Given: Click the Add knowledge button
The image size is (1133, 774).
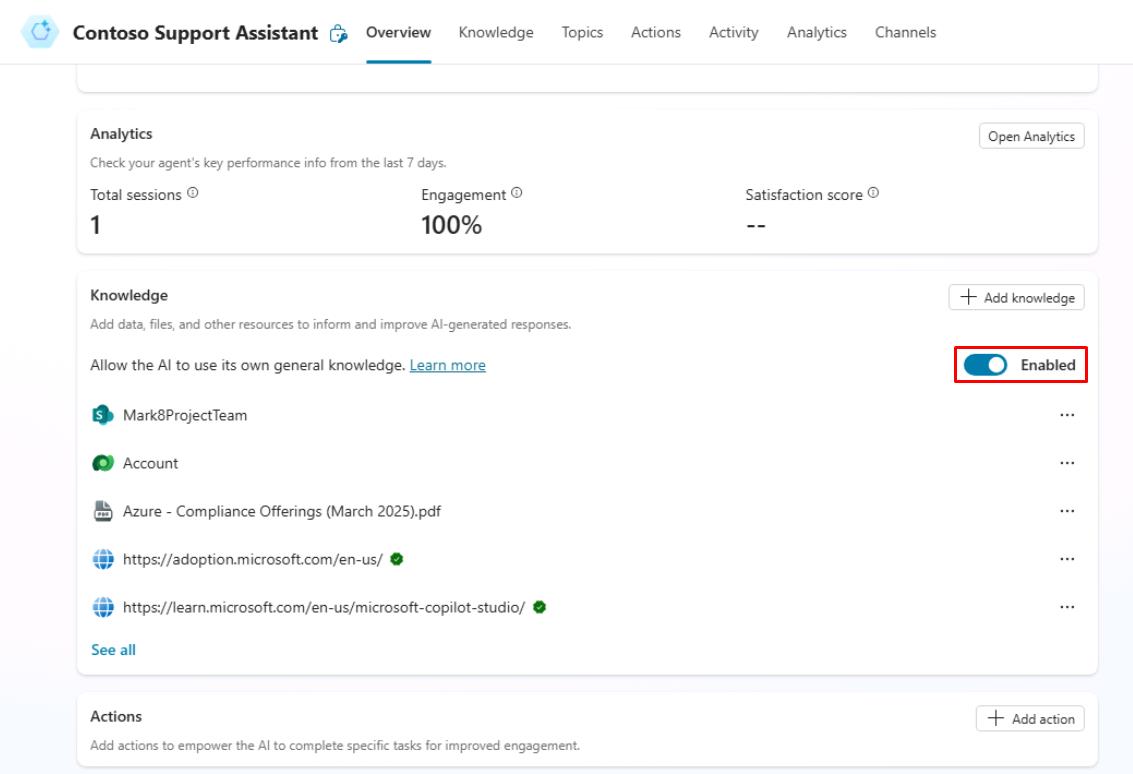Looking at the screenshot, I should 1016,297.
